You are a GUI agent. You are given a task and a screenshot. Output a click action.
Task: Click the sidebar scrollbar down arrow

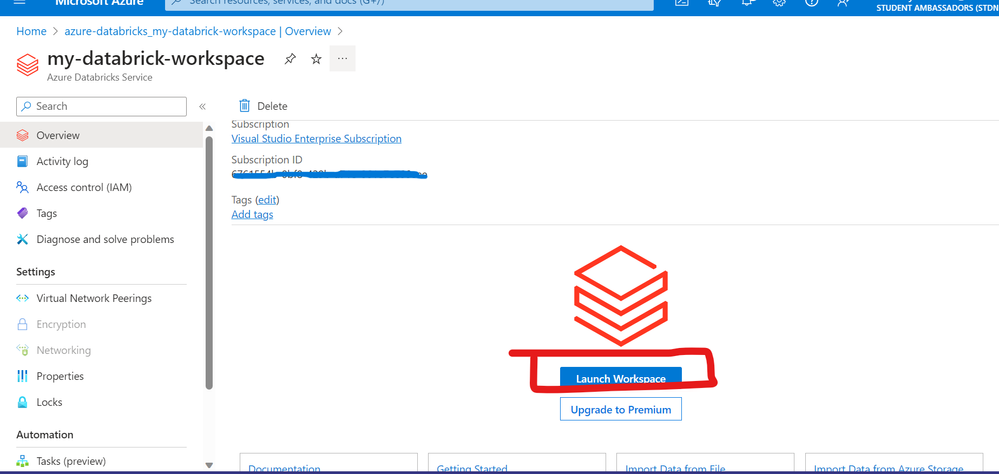(x=209, y=466)
